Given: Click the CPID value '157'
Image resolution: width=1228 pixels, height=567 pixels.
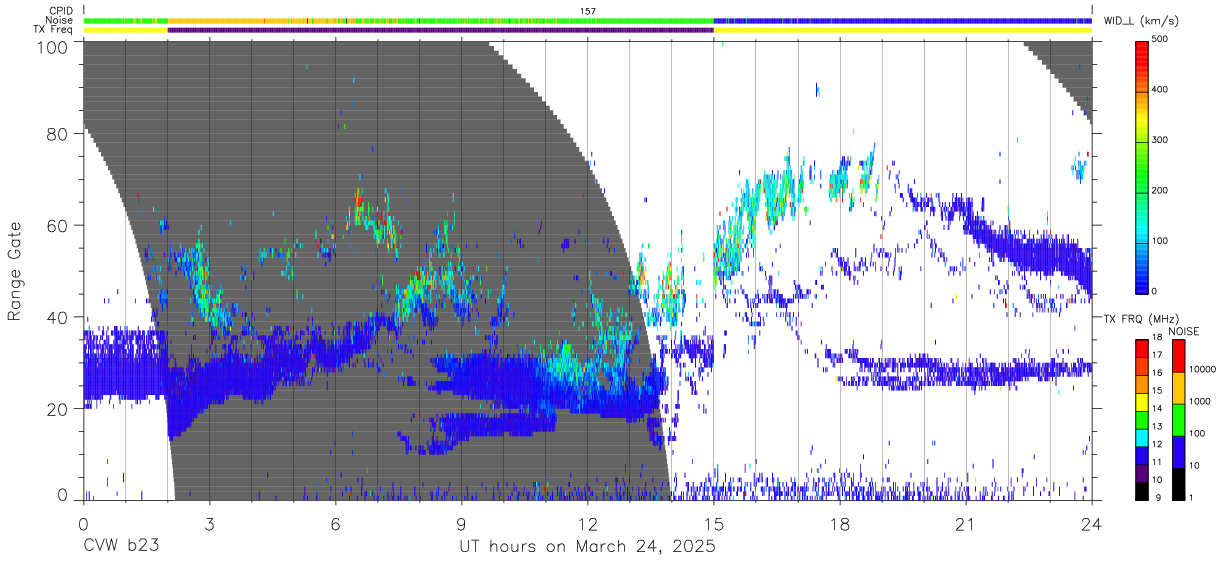Looking at the screenshot, I should coord(588,11).
